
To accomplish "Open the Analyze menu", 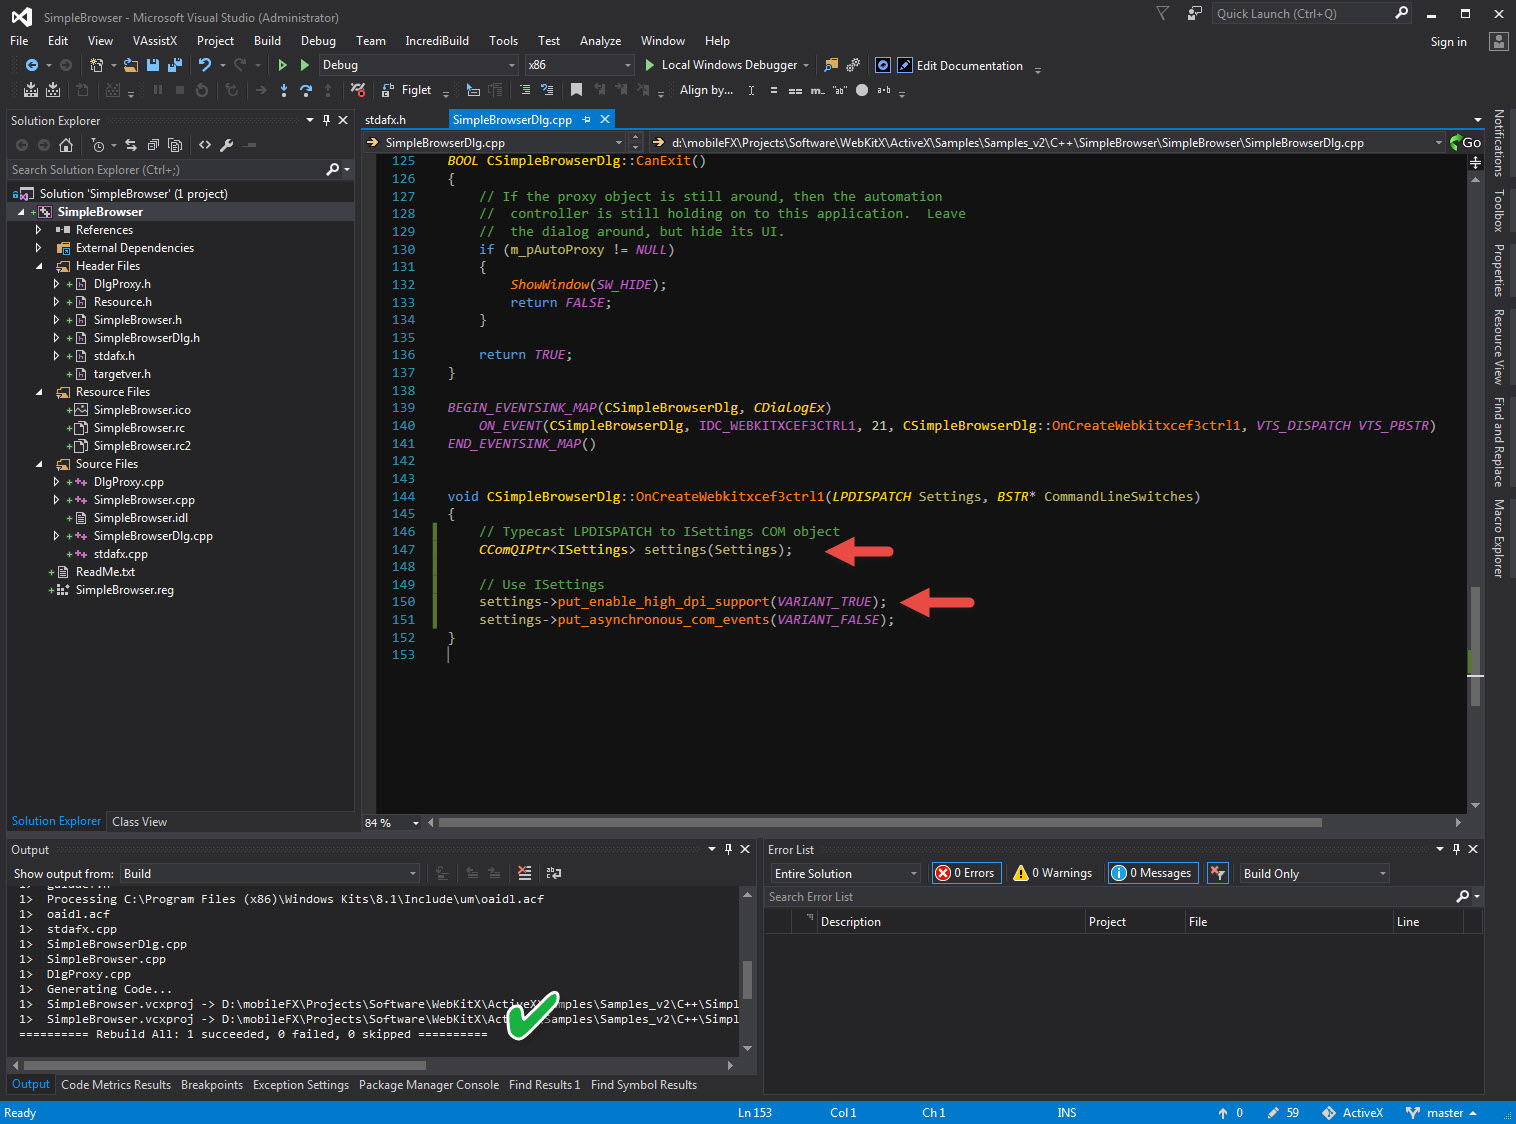I will (600, 41).
